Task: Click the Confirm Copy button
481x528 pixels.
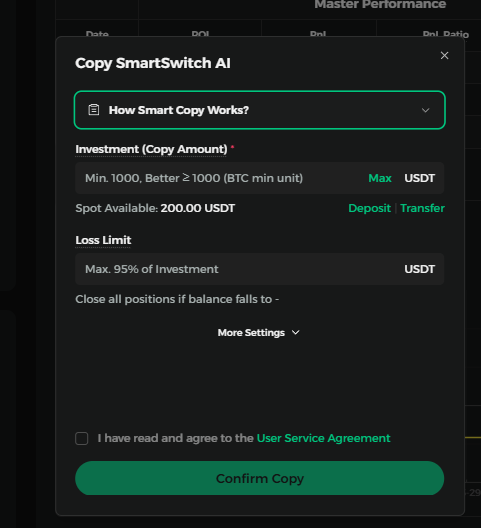Action: pos(260,478)
